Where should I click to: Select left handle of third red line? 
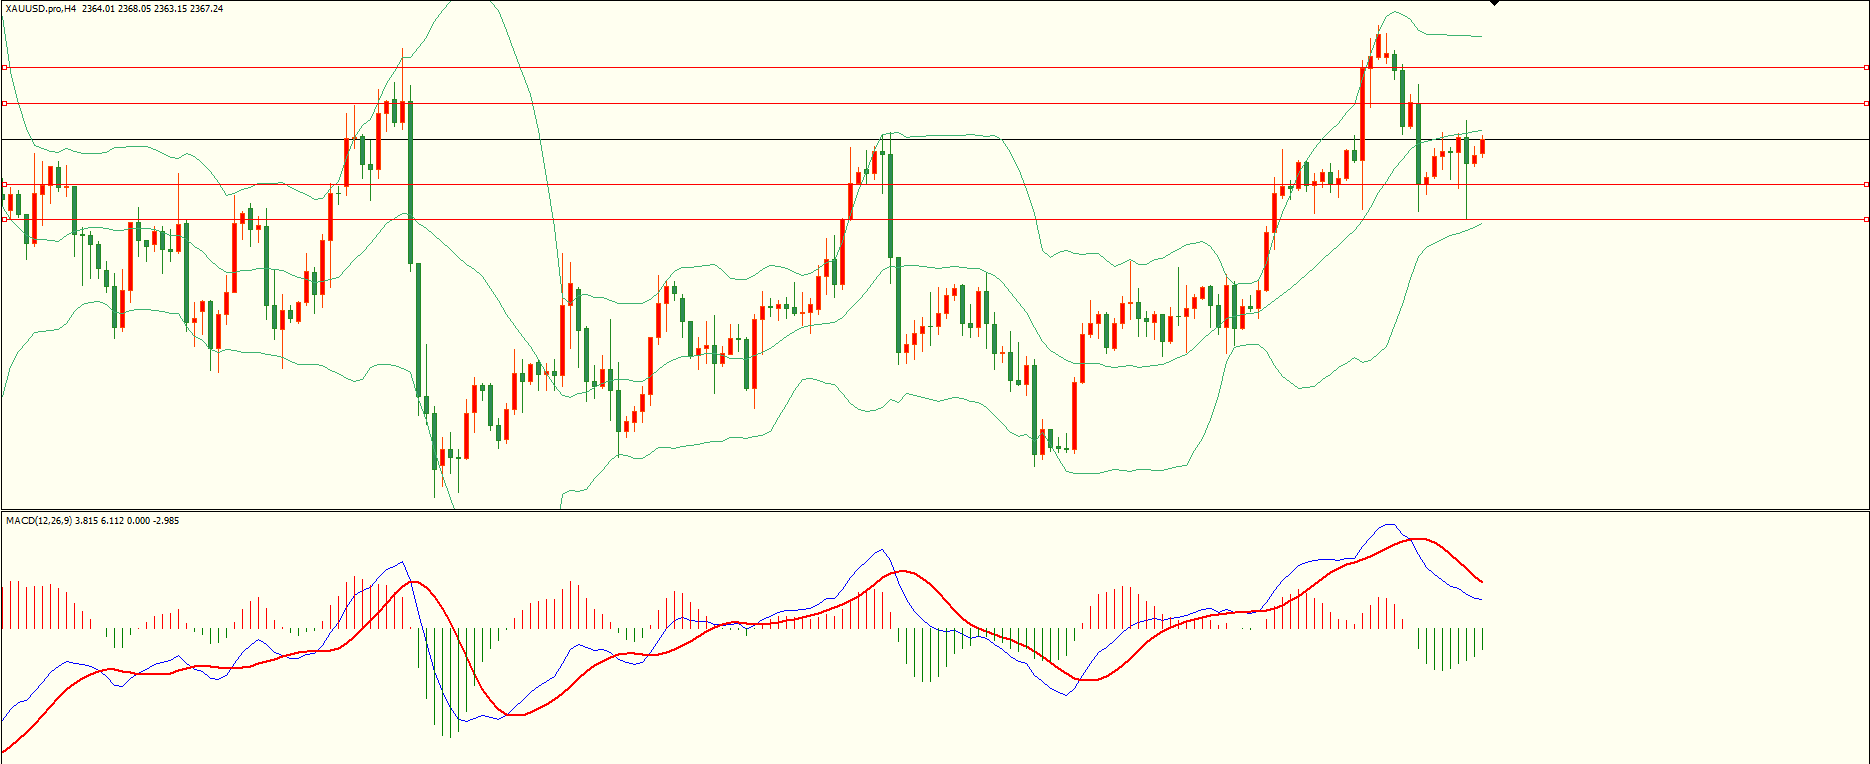click(4, 184)
